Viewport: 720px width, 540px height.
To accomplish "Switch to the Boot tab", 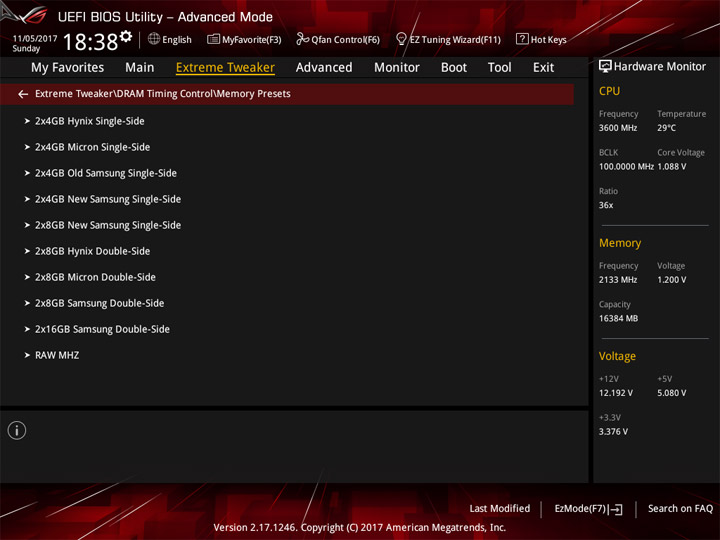I will point(454,68).
